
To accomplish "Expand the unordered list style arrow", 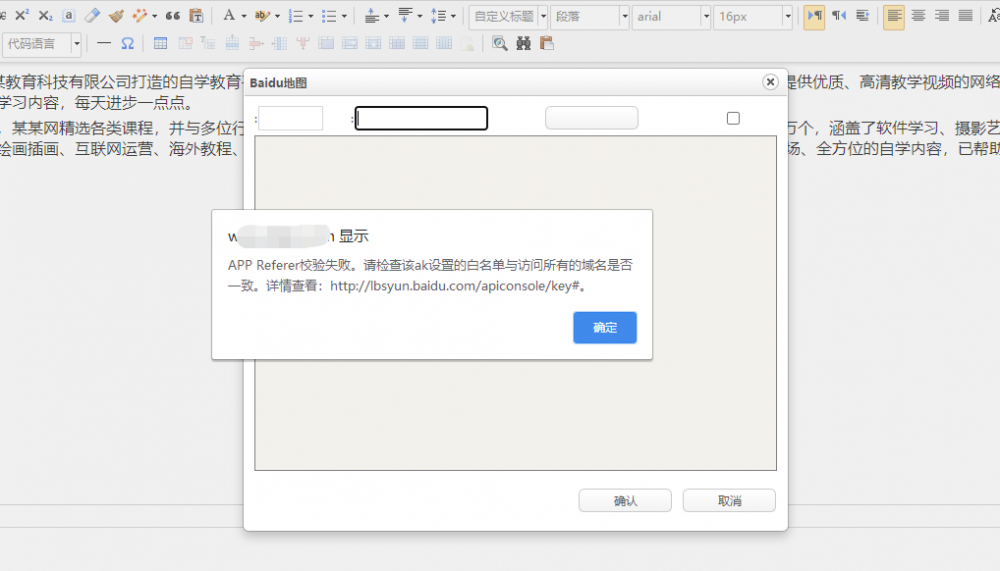I will (344, 16).
